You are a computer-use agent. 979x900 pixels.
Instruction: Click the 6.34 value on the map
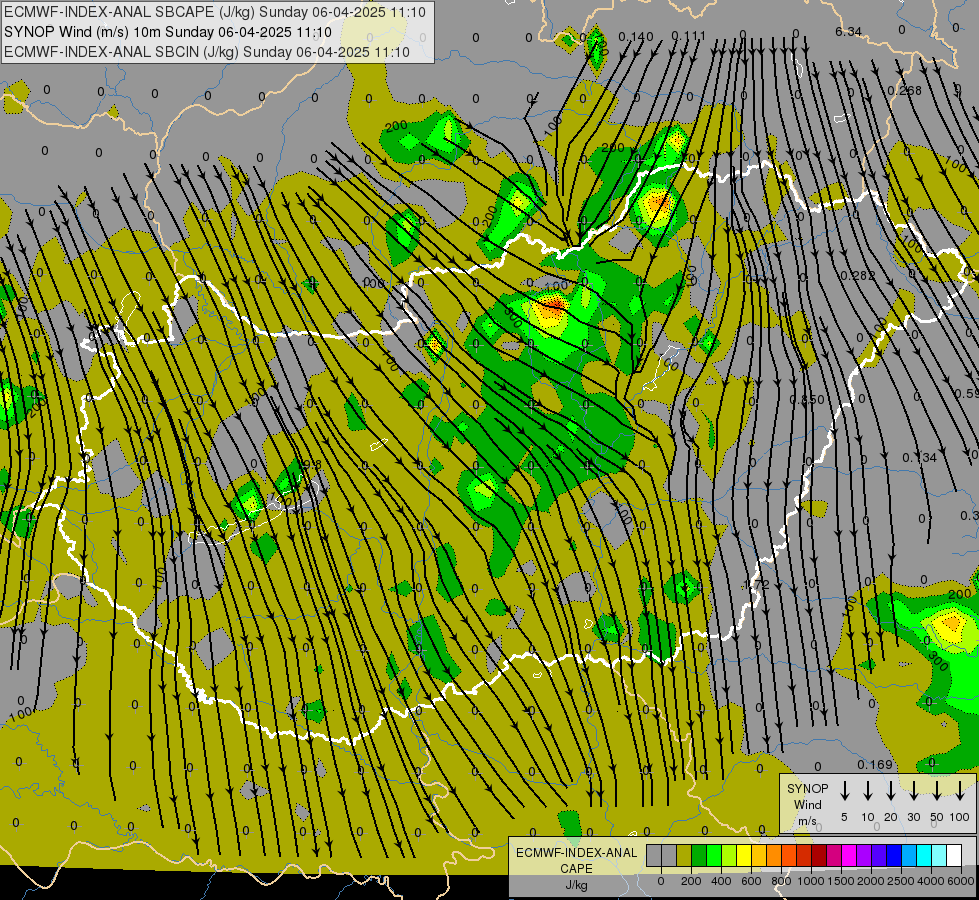click(849, 31)
